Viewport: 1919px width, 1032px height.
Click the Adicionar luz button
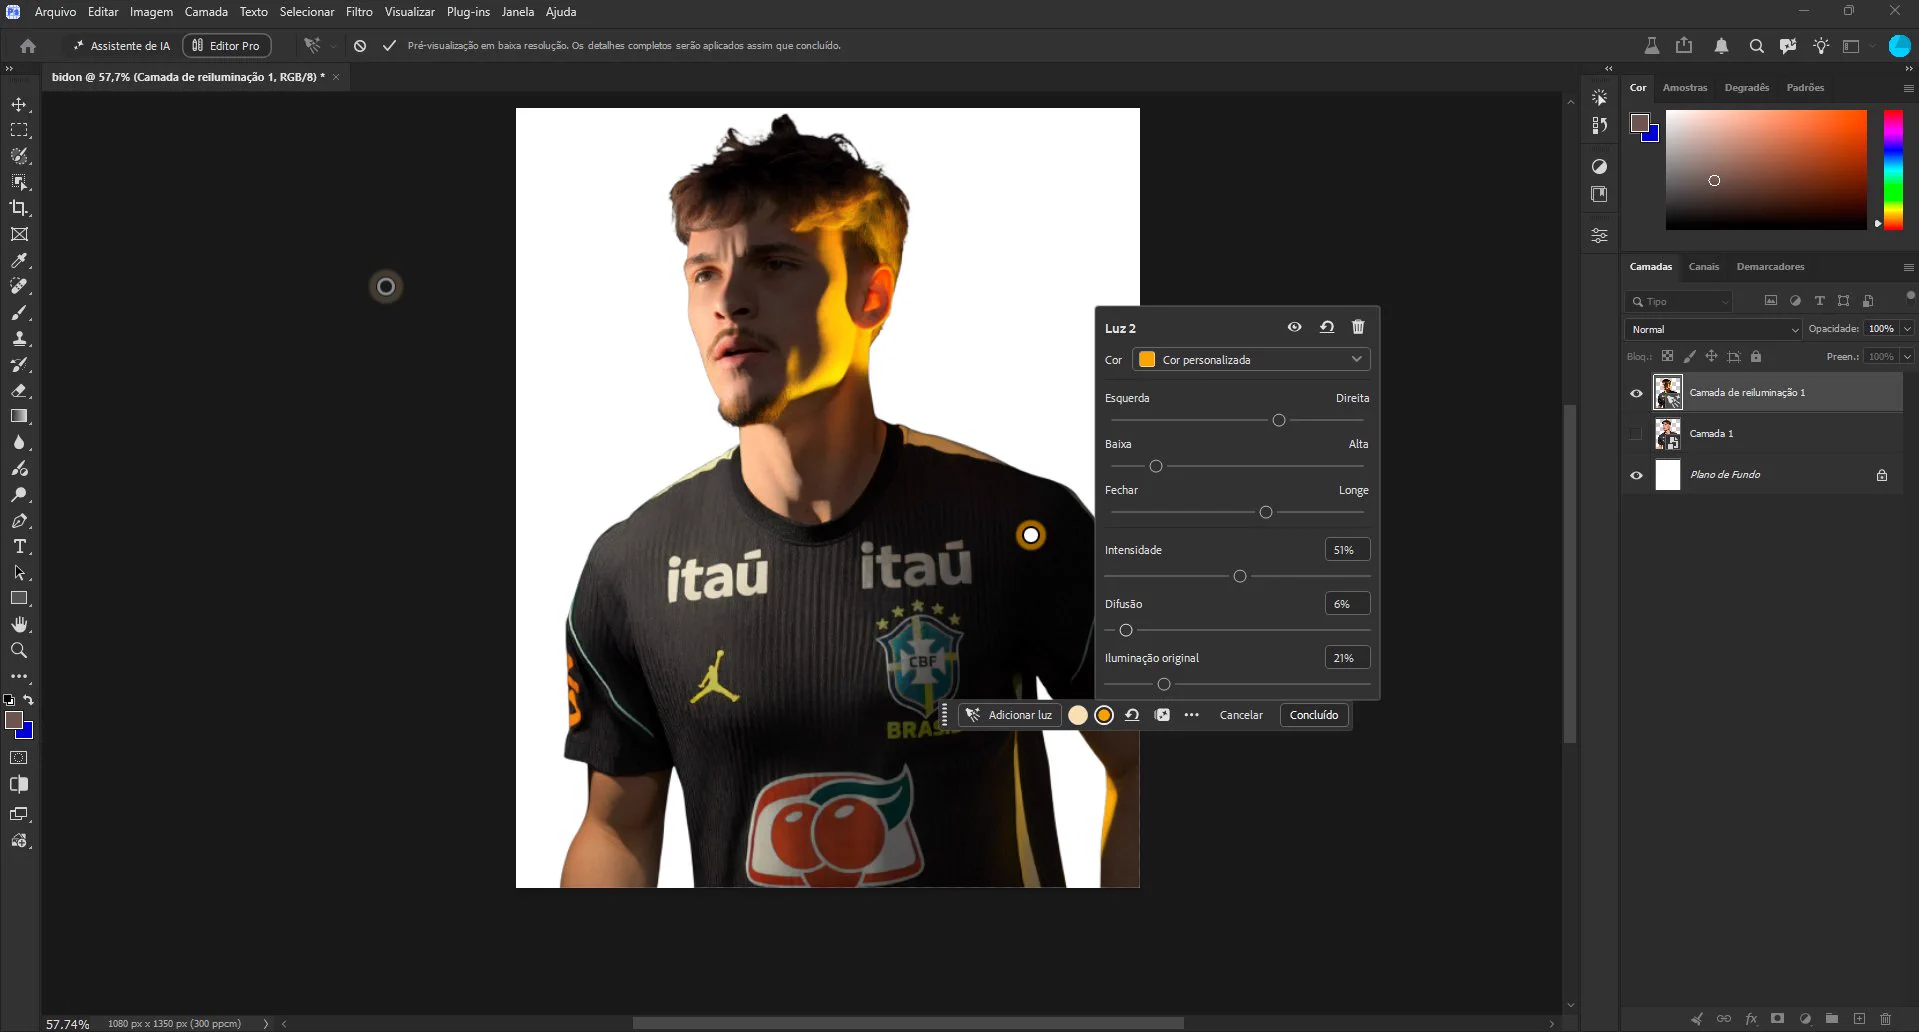(1009, 715)
